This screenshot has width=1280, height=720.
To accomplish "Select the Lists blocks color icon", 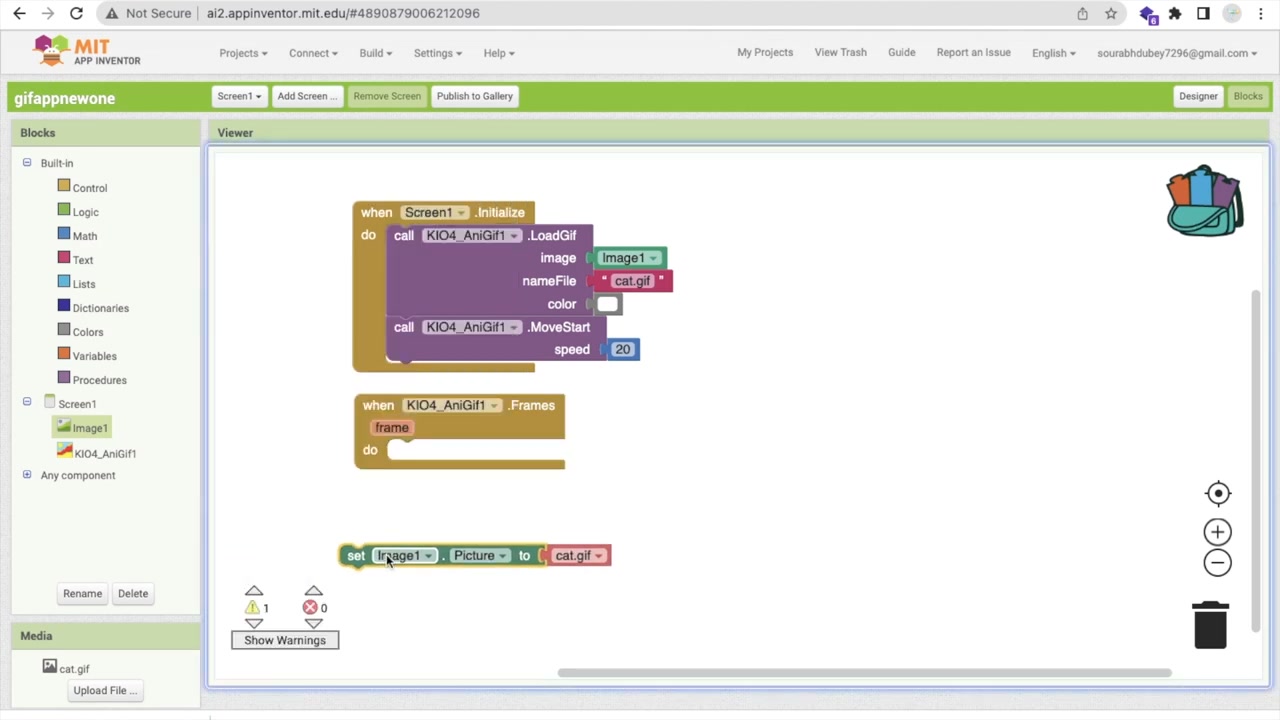I will tap(64, 282).
